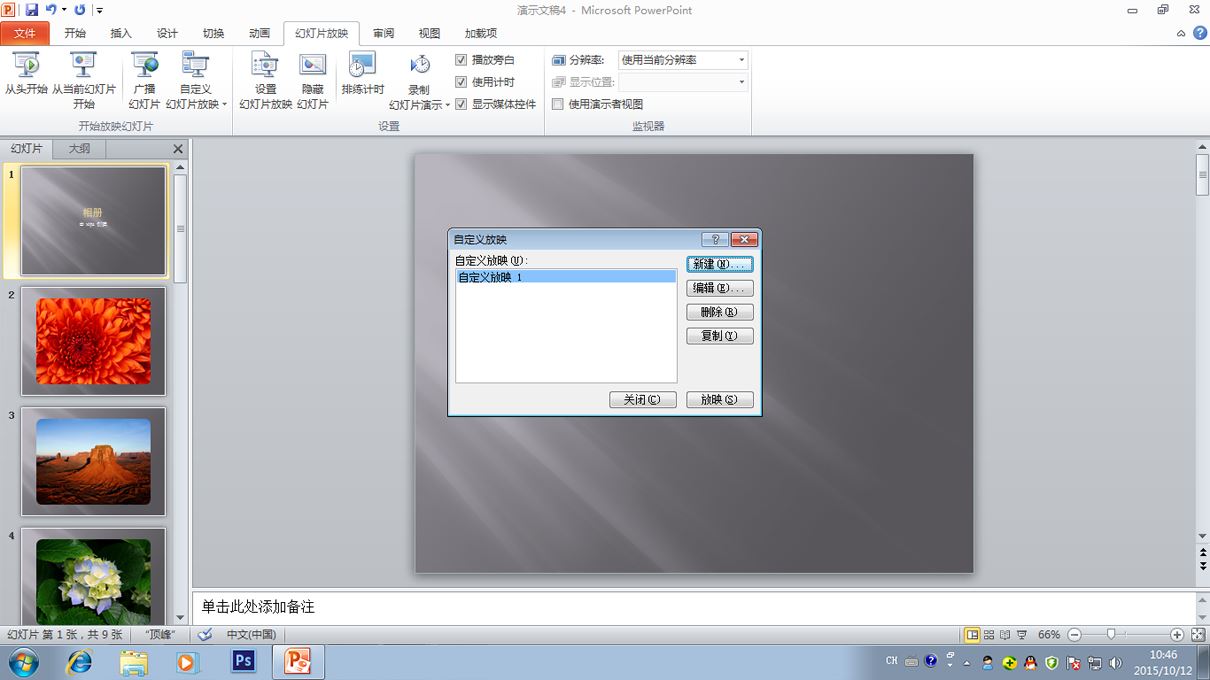
Task: Click the volume speaker tray icon
Action: coord(1116,662)
